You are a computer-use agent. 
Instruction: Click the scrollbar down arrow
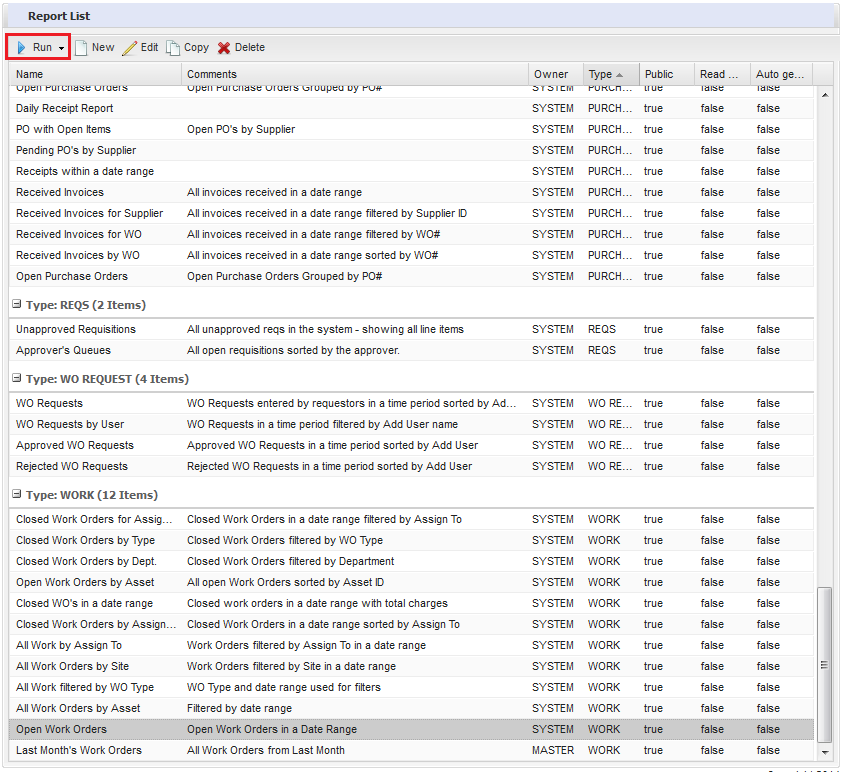tap(824, 752)
